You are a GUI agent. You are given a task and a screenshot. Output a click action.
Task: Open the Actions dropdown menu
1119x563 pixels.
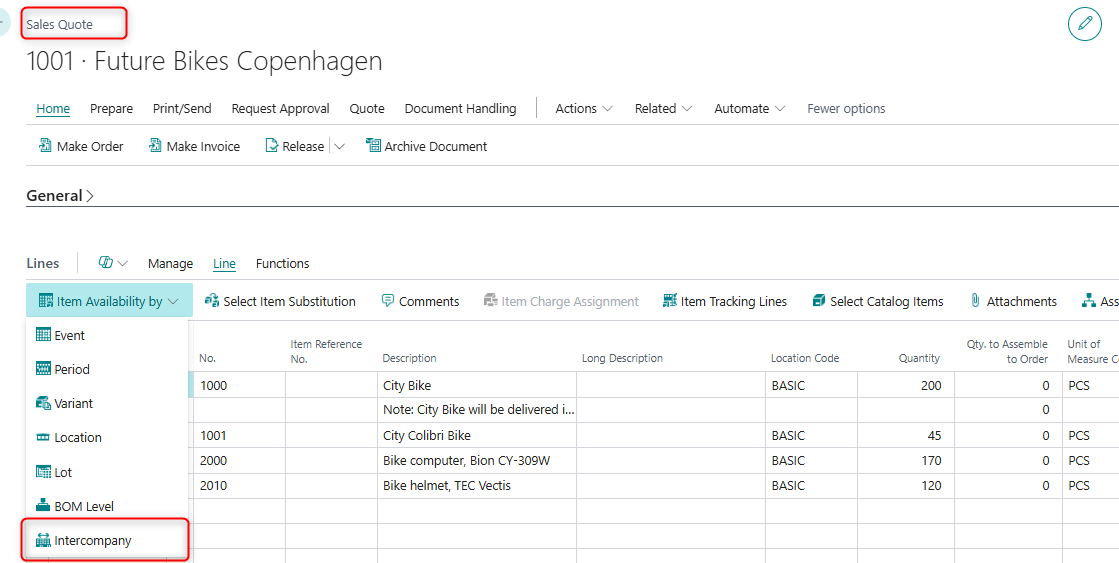584,108
